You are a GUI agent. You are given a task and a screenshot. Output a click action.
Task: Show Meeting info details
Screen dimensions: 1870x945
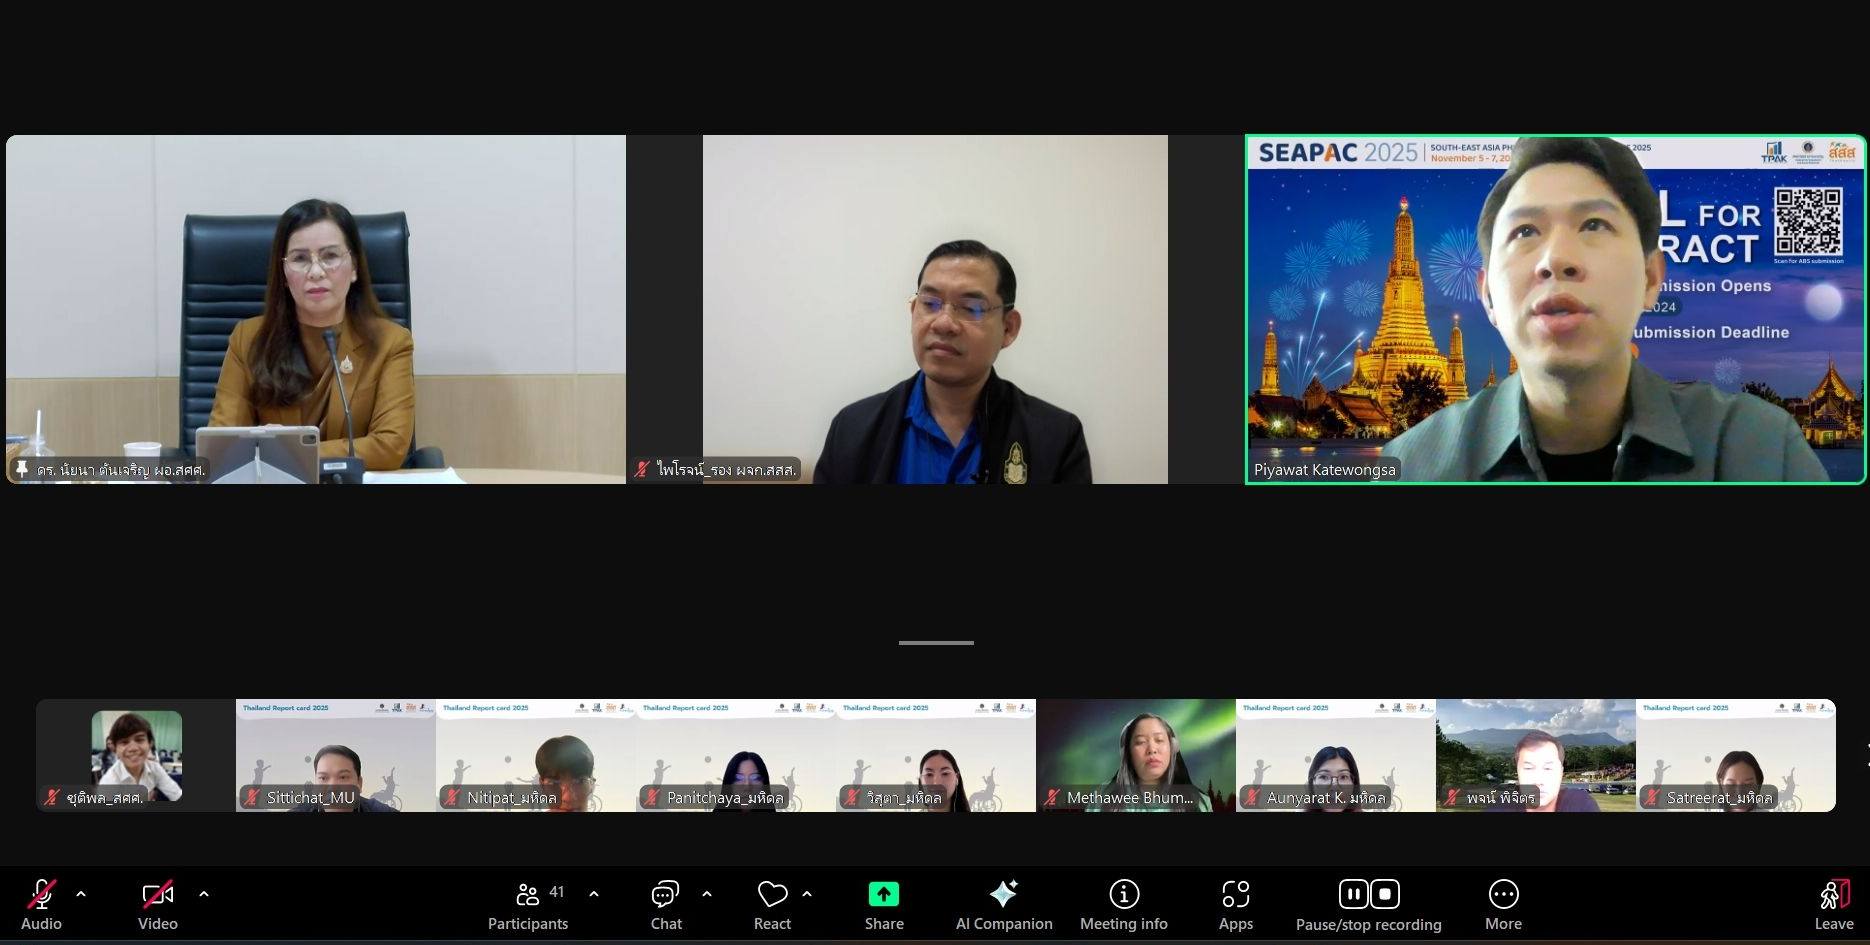(x=1123, y=905)
